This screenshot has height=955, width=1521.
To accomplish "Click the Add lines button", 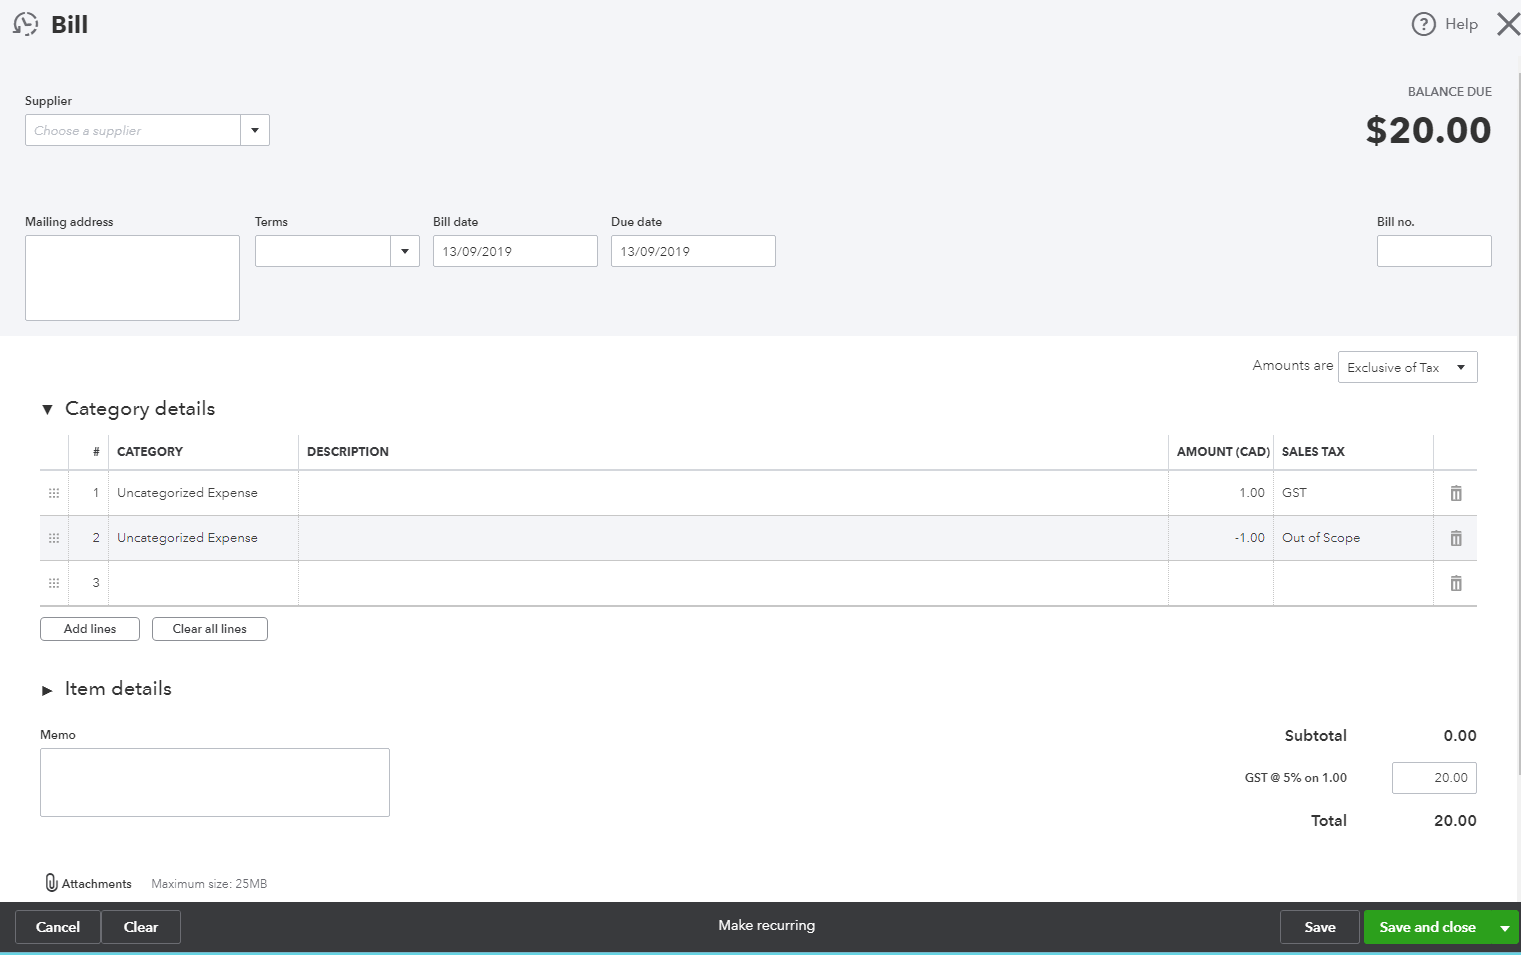I will pos(90,629).
